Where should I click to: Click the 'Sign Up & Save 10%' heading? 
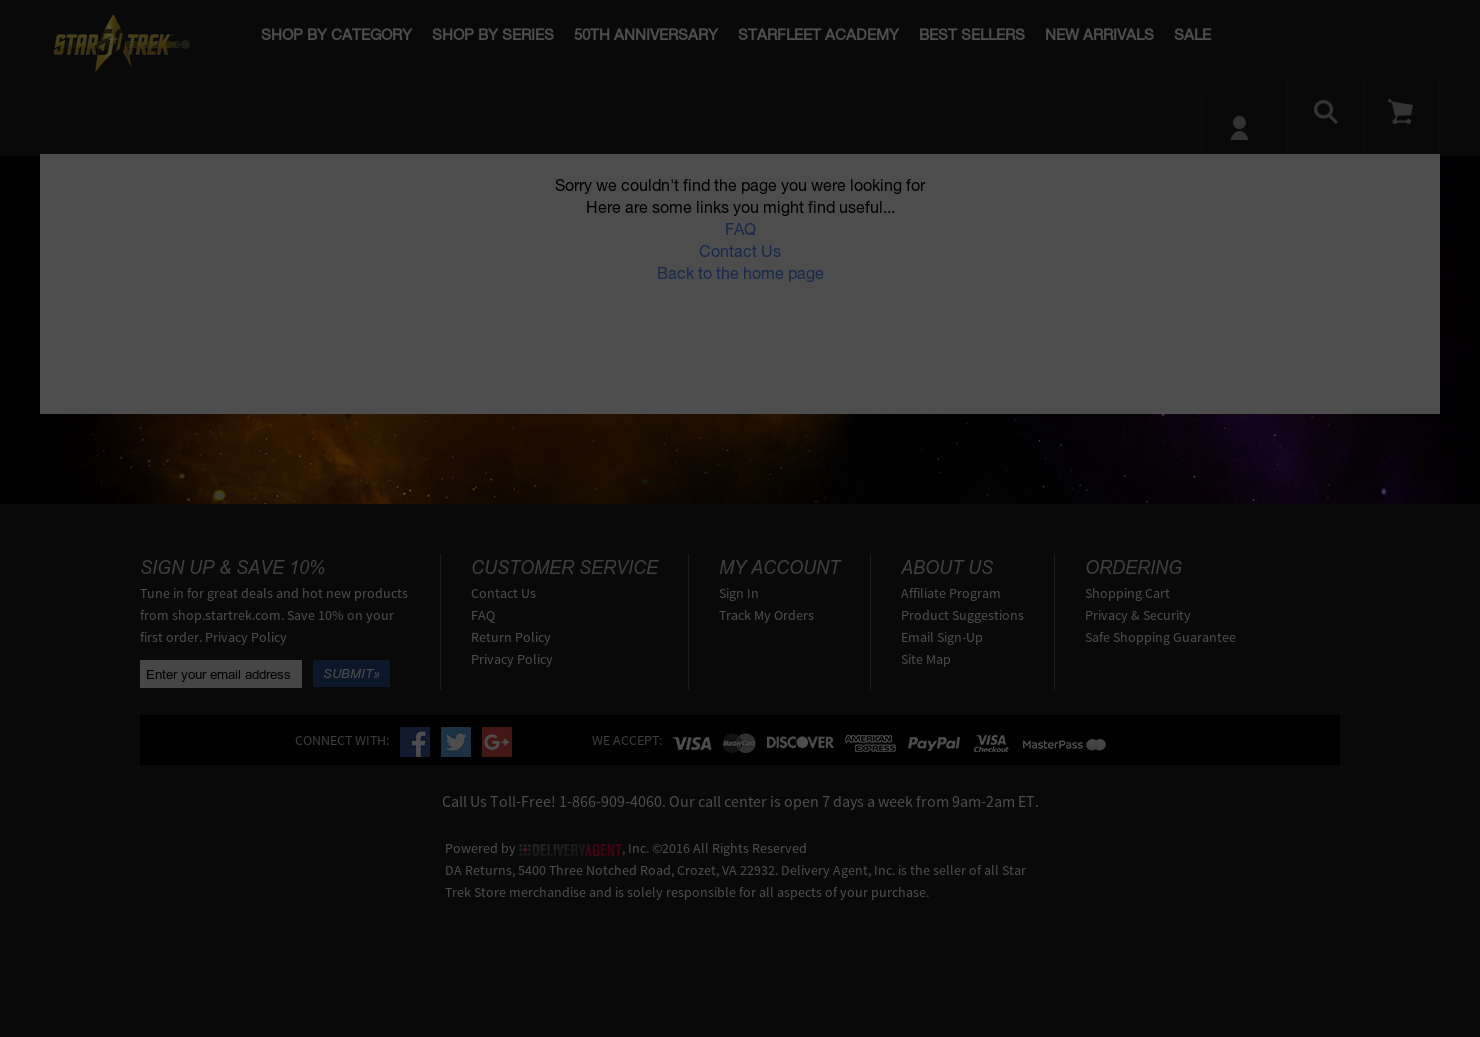click(x=232, y=567)
